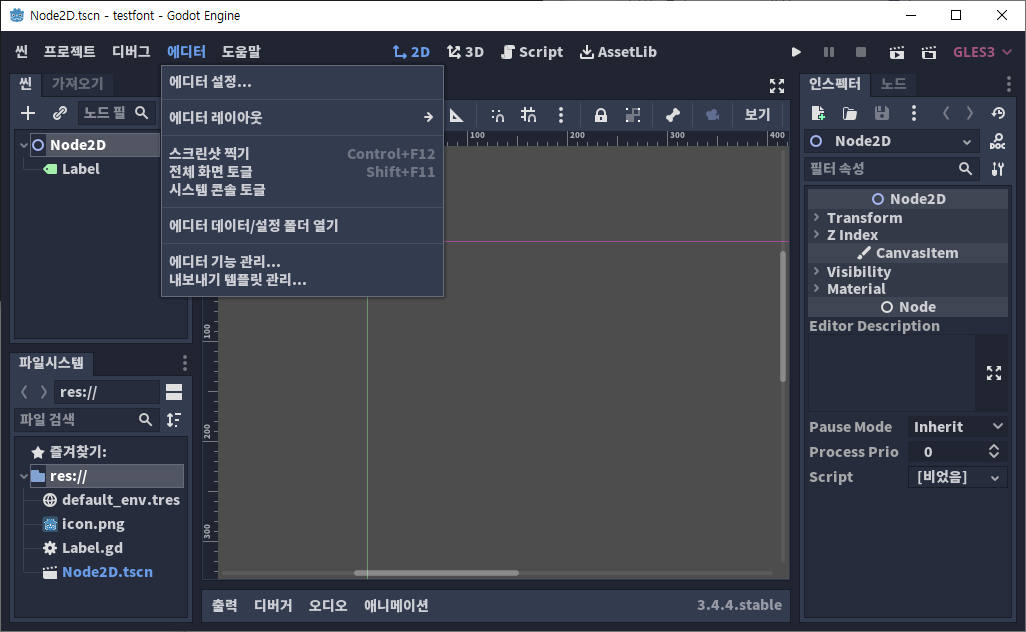Pause the running scene
The width and height of the screenshot is (1026, 632).
828,52
